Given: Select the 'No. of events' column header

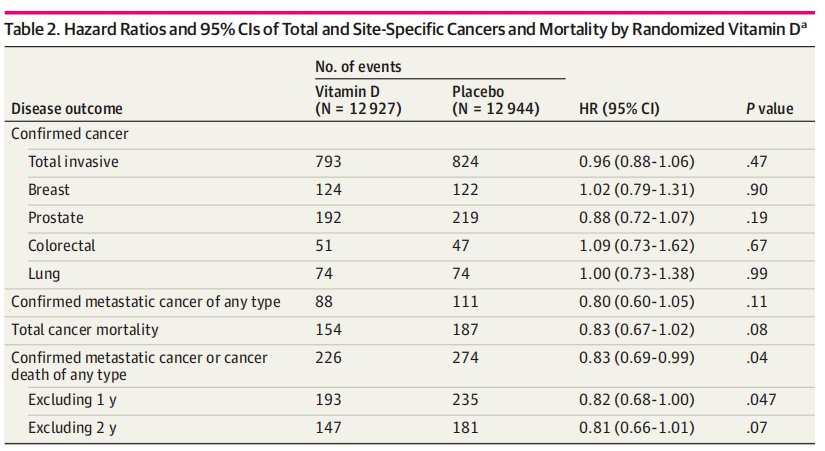Looking at the screenshot, I should click(358, 68).
